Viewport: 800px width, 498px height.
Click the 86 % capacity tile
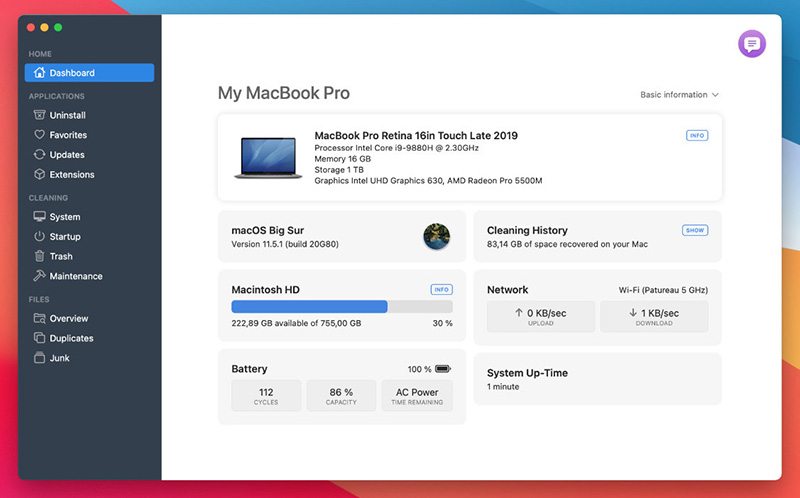tap(341, 395)
